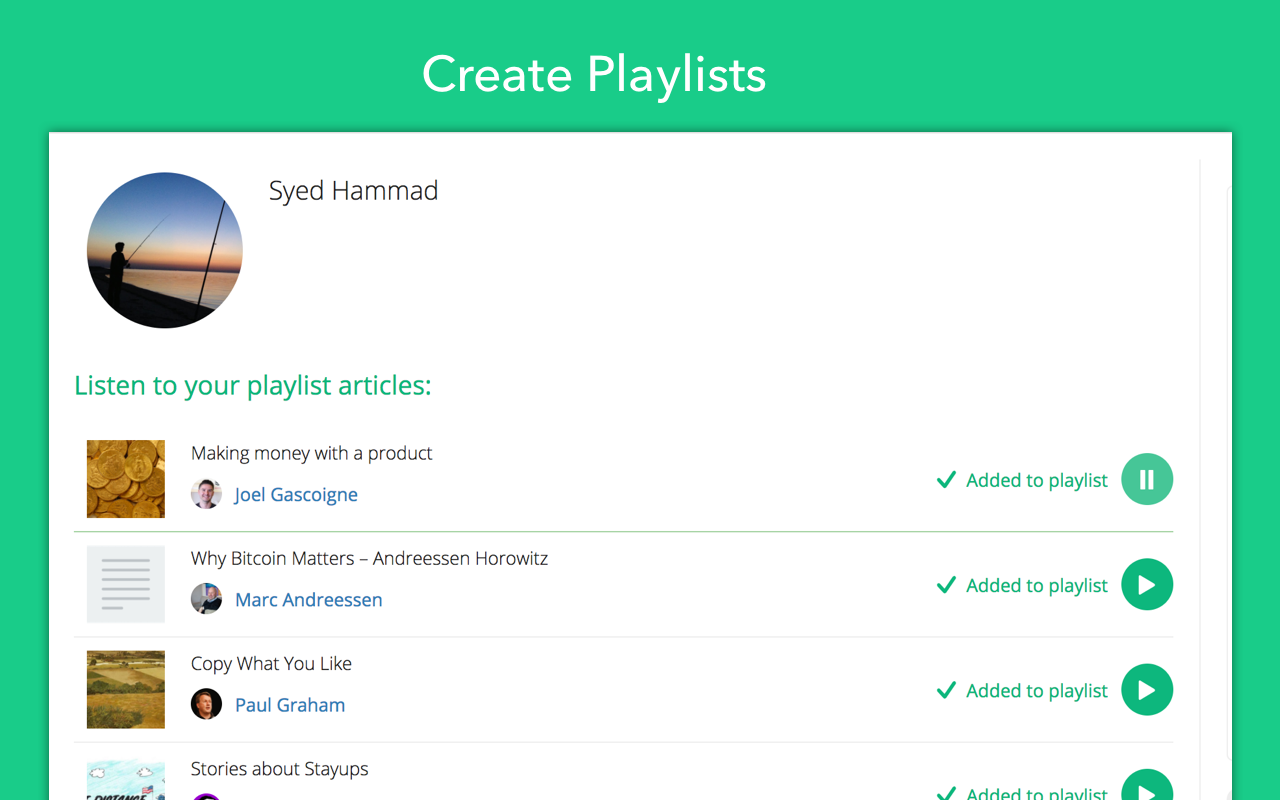
Task: Click Syed Hammad's profile picture
Action: 165,250
